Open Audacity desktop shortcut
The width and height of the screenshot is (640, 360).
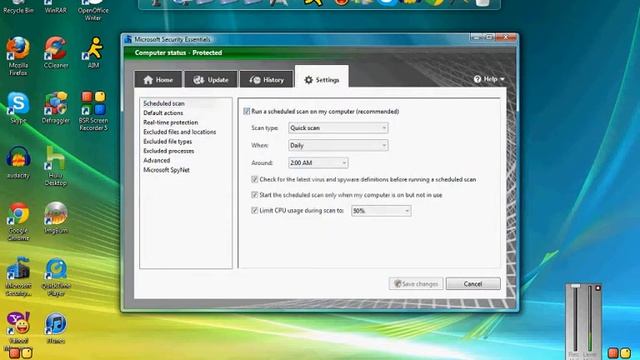tap(18, 162)
